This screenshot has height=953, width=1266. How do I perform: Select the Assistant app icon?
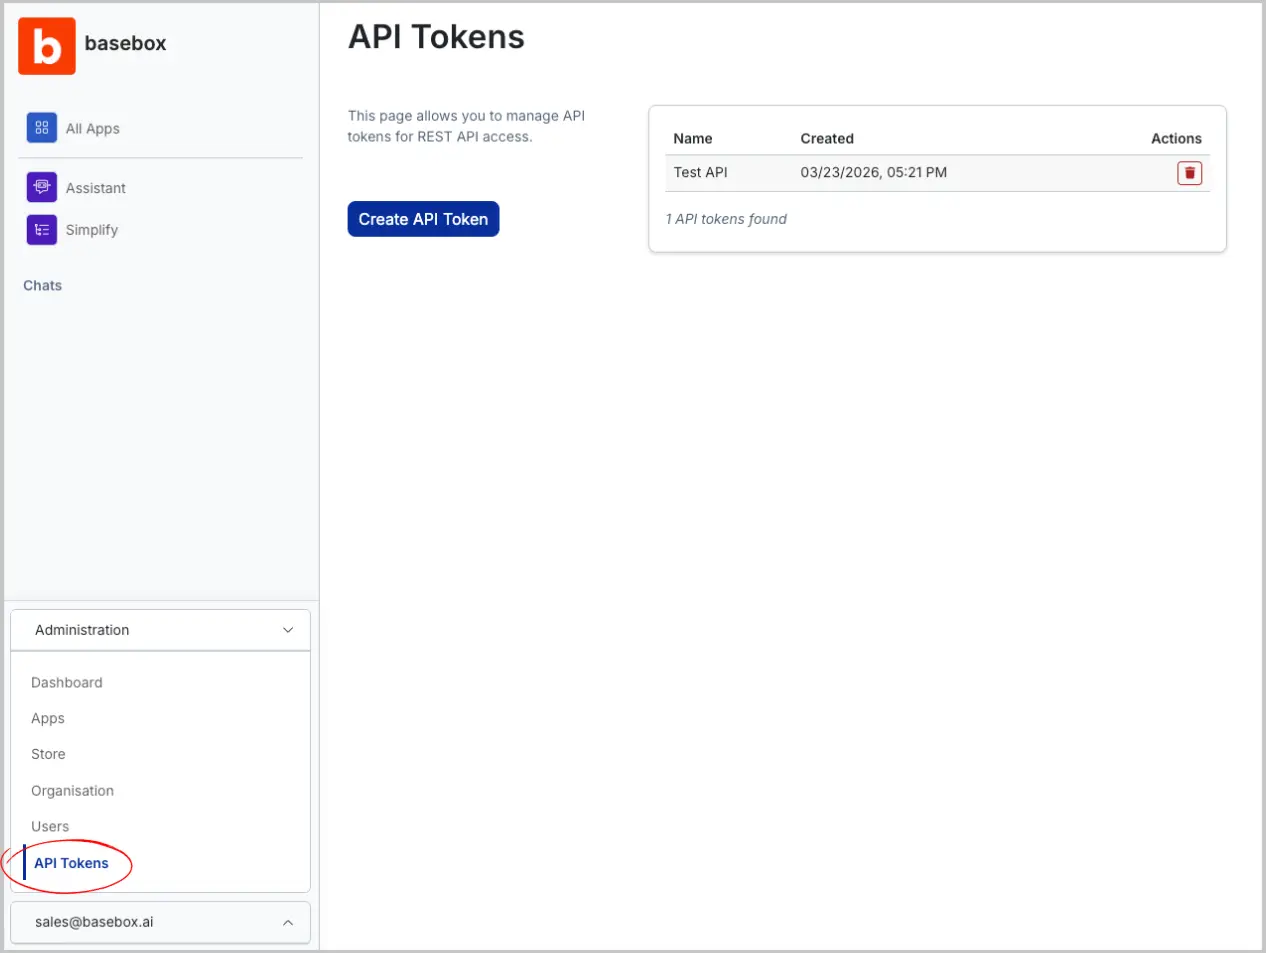click(41, 187)
